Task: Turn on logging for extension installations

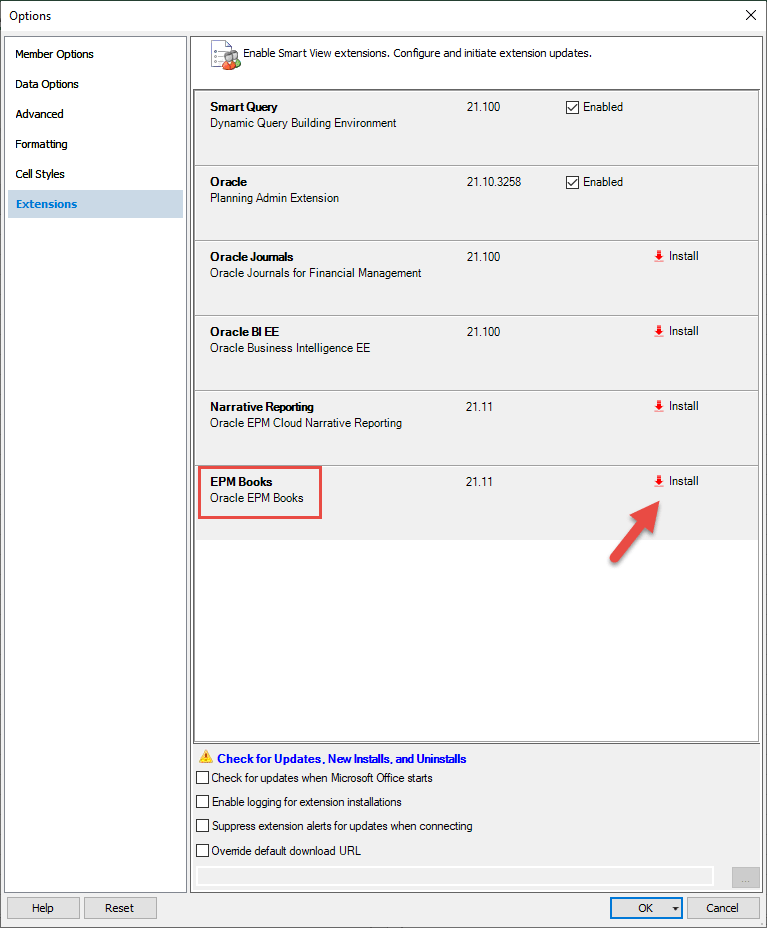Action: pyautogui.click(x=203, y=802)
